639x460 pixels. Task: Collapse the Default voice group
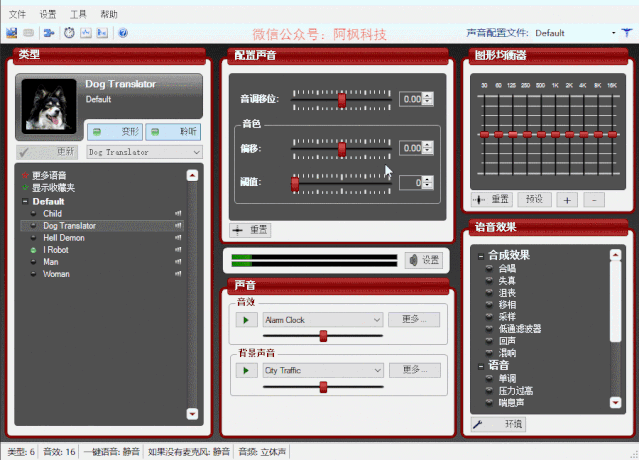coord(25,201)
